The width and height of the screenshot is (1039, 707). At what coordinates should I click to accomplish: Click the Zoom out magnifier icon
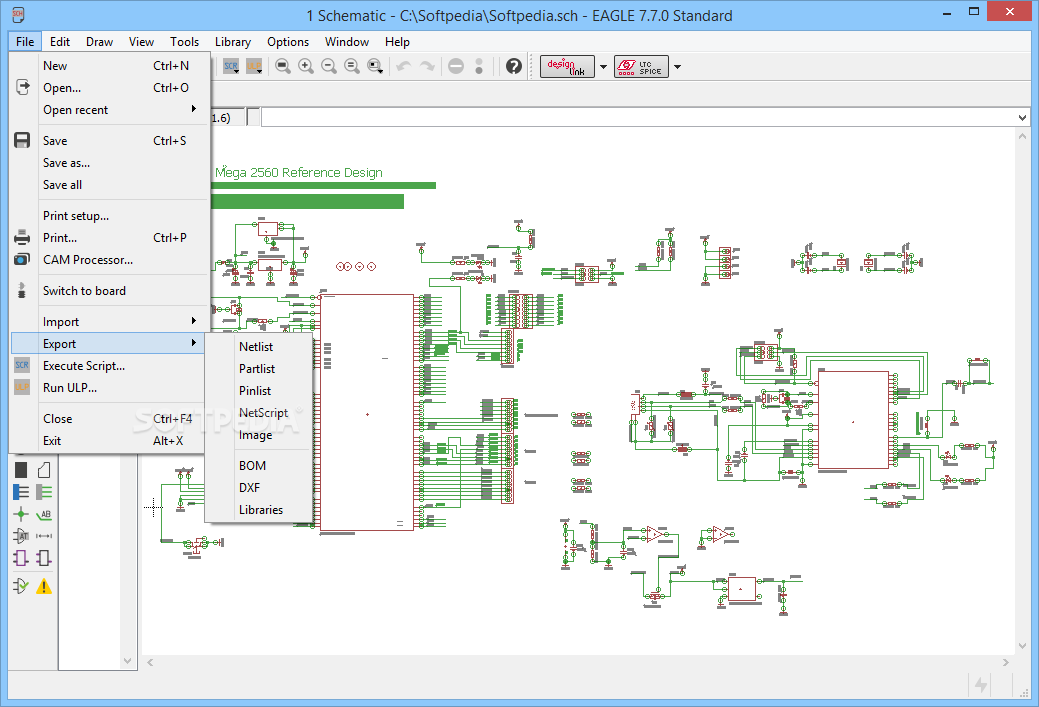tap(329, 66)
